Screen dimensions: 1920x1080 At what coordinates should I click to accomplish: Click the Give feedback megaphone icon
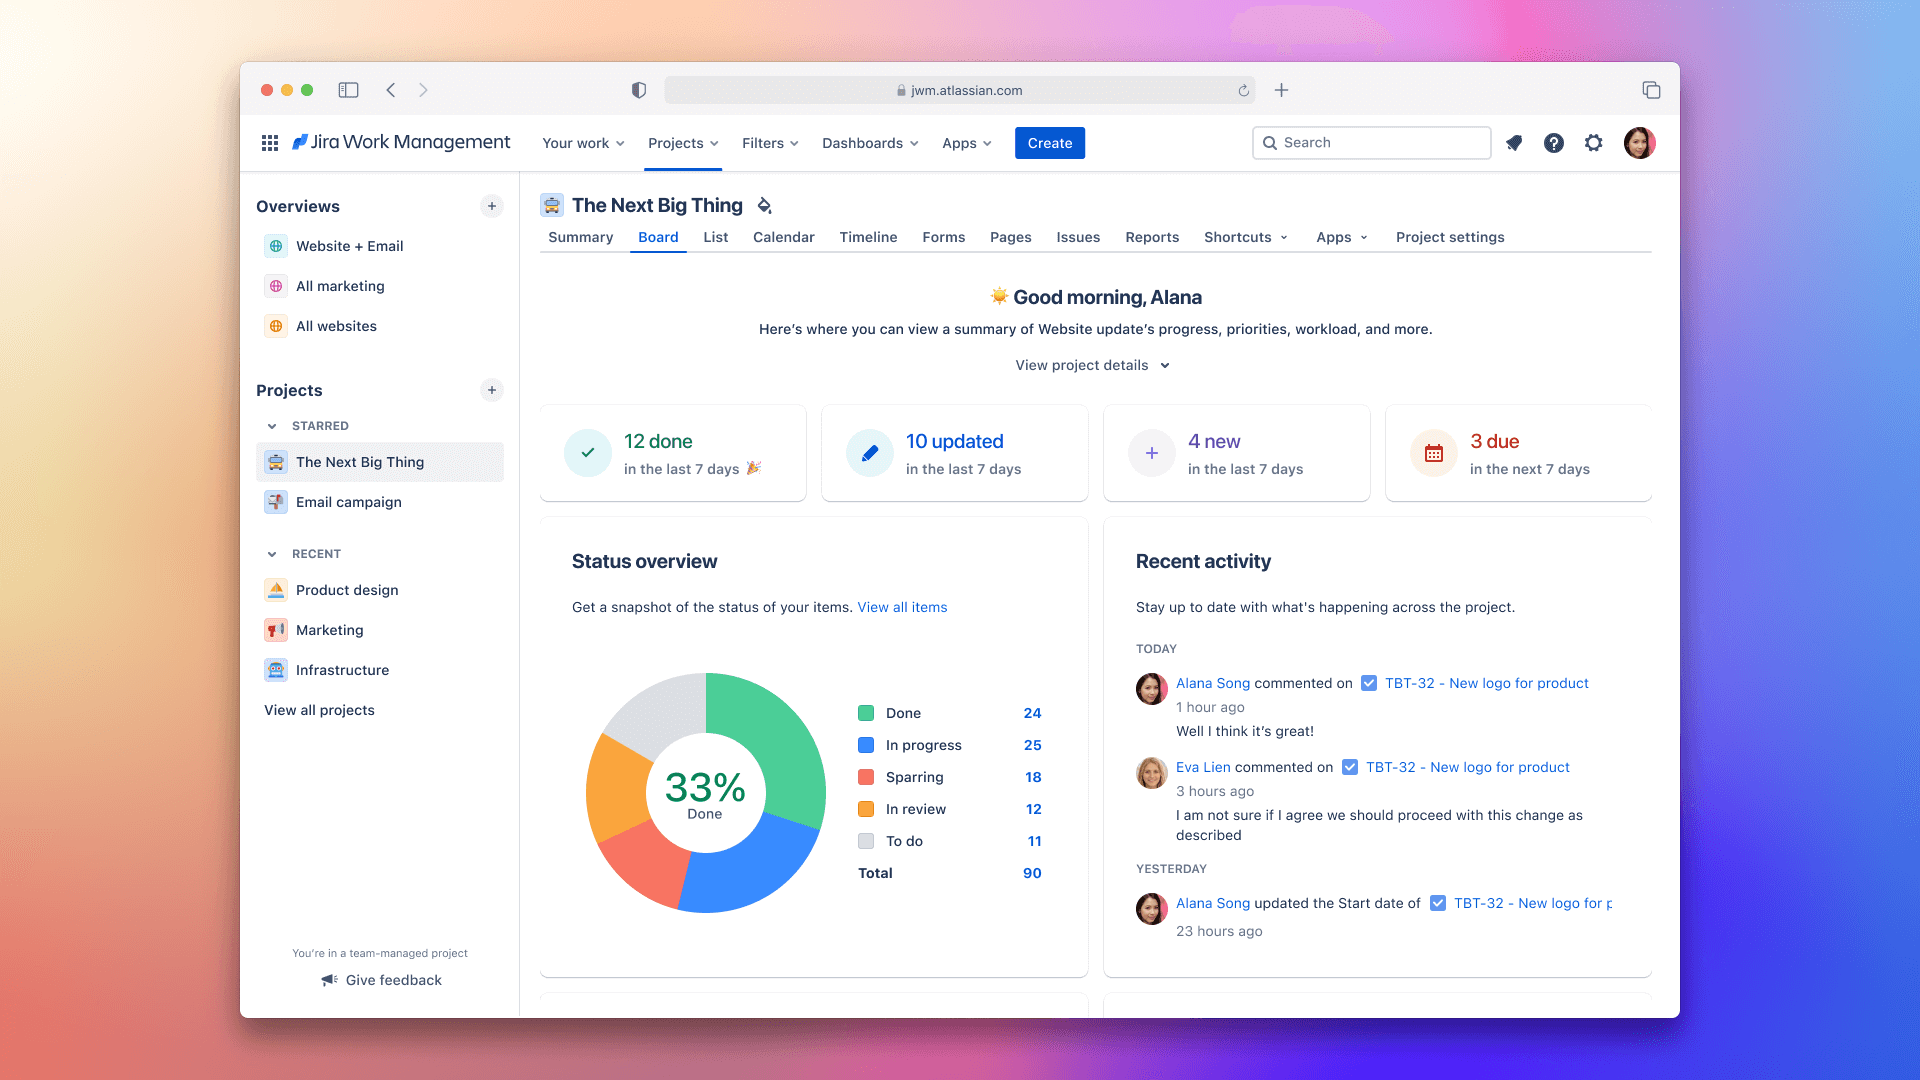coord(329,980)
